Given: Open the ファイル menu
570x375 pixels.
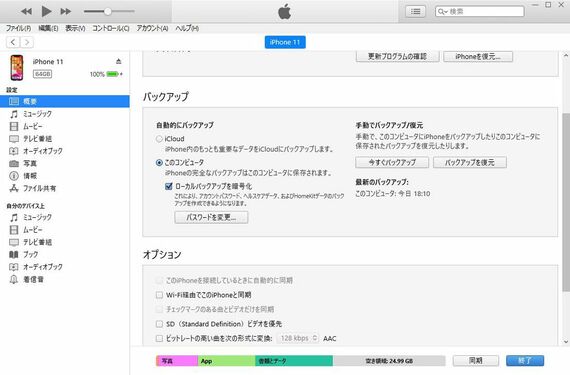Looking at the screenshot, I should 18,28.
